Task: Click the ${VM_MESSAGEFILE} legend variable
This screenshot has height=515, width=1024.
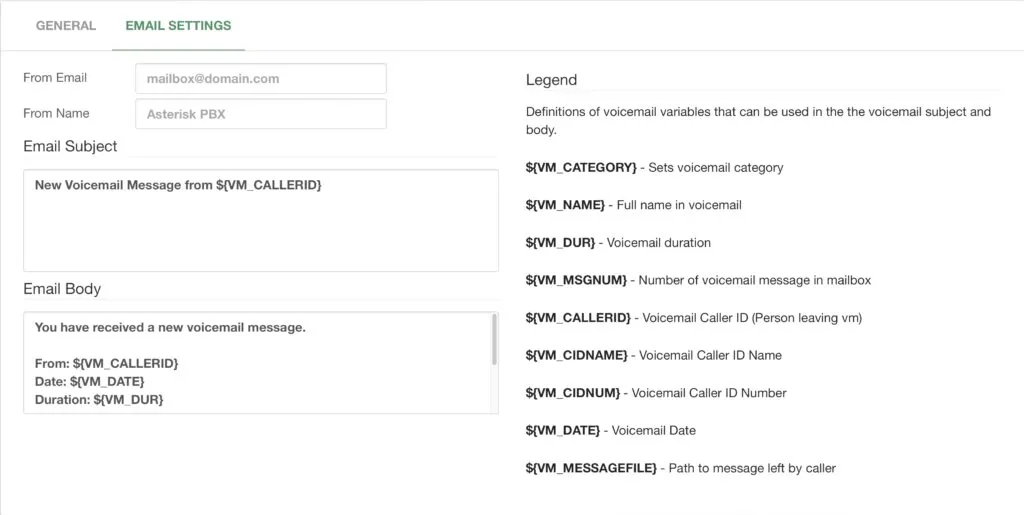Action: click(591, 468)
